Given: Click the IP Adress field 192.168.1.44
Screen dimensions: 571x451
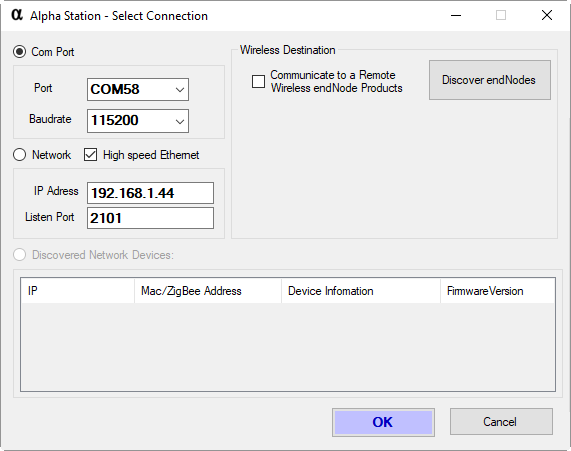Looking at the screenshot, I should [x=150, y=193].
